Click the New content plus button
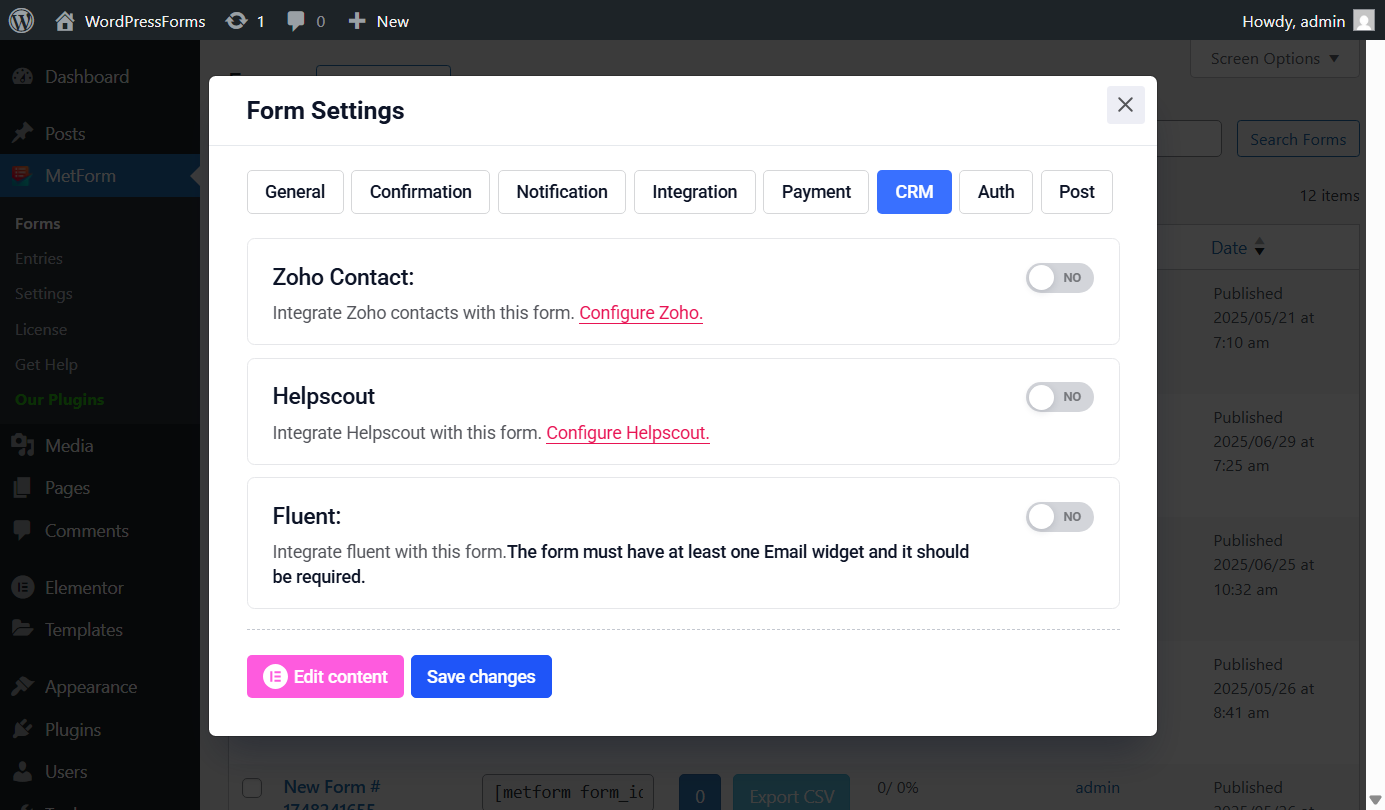This screenshot has width=1385, height=810. [378, 21]
